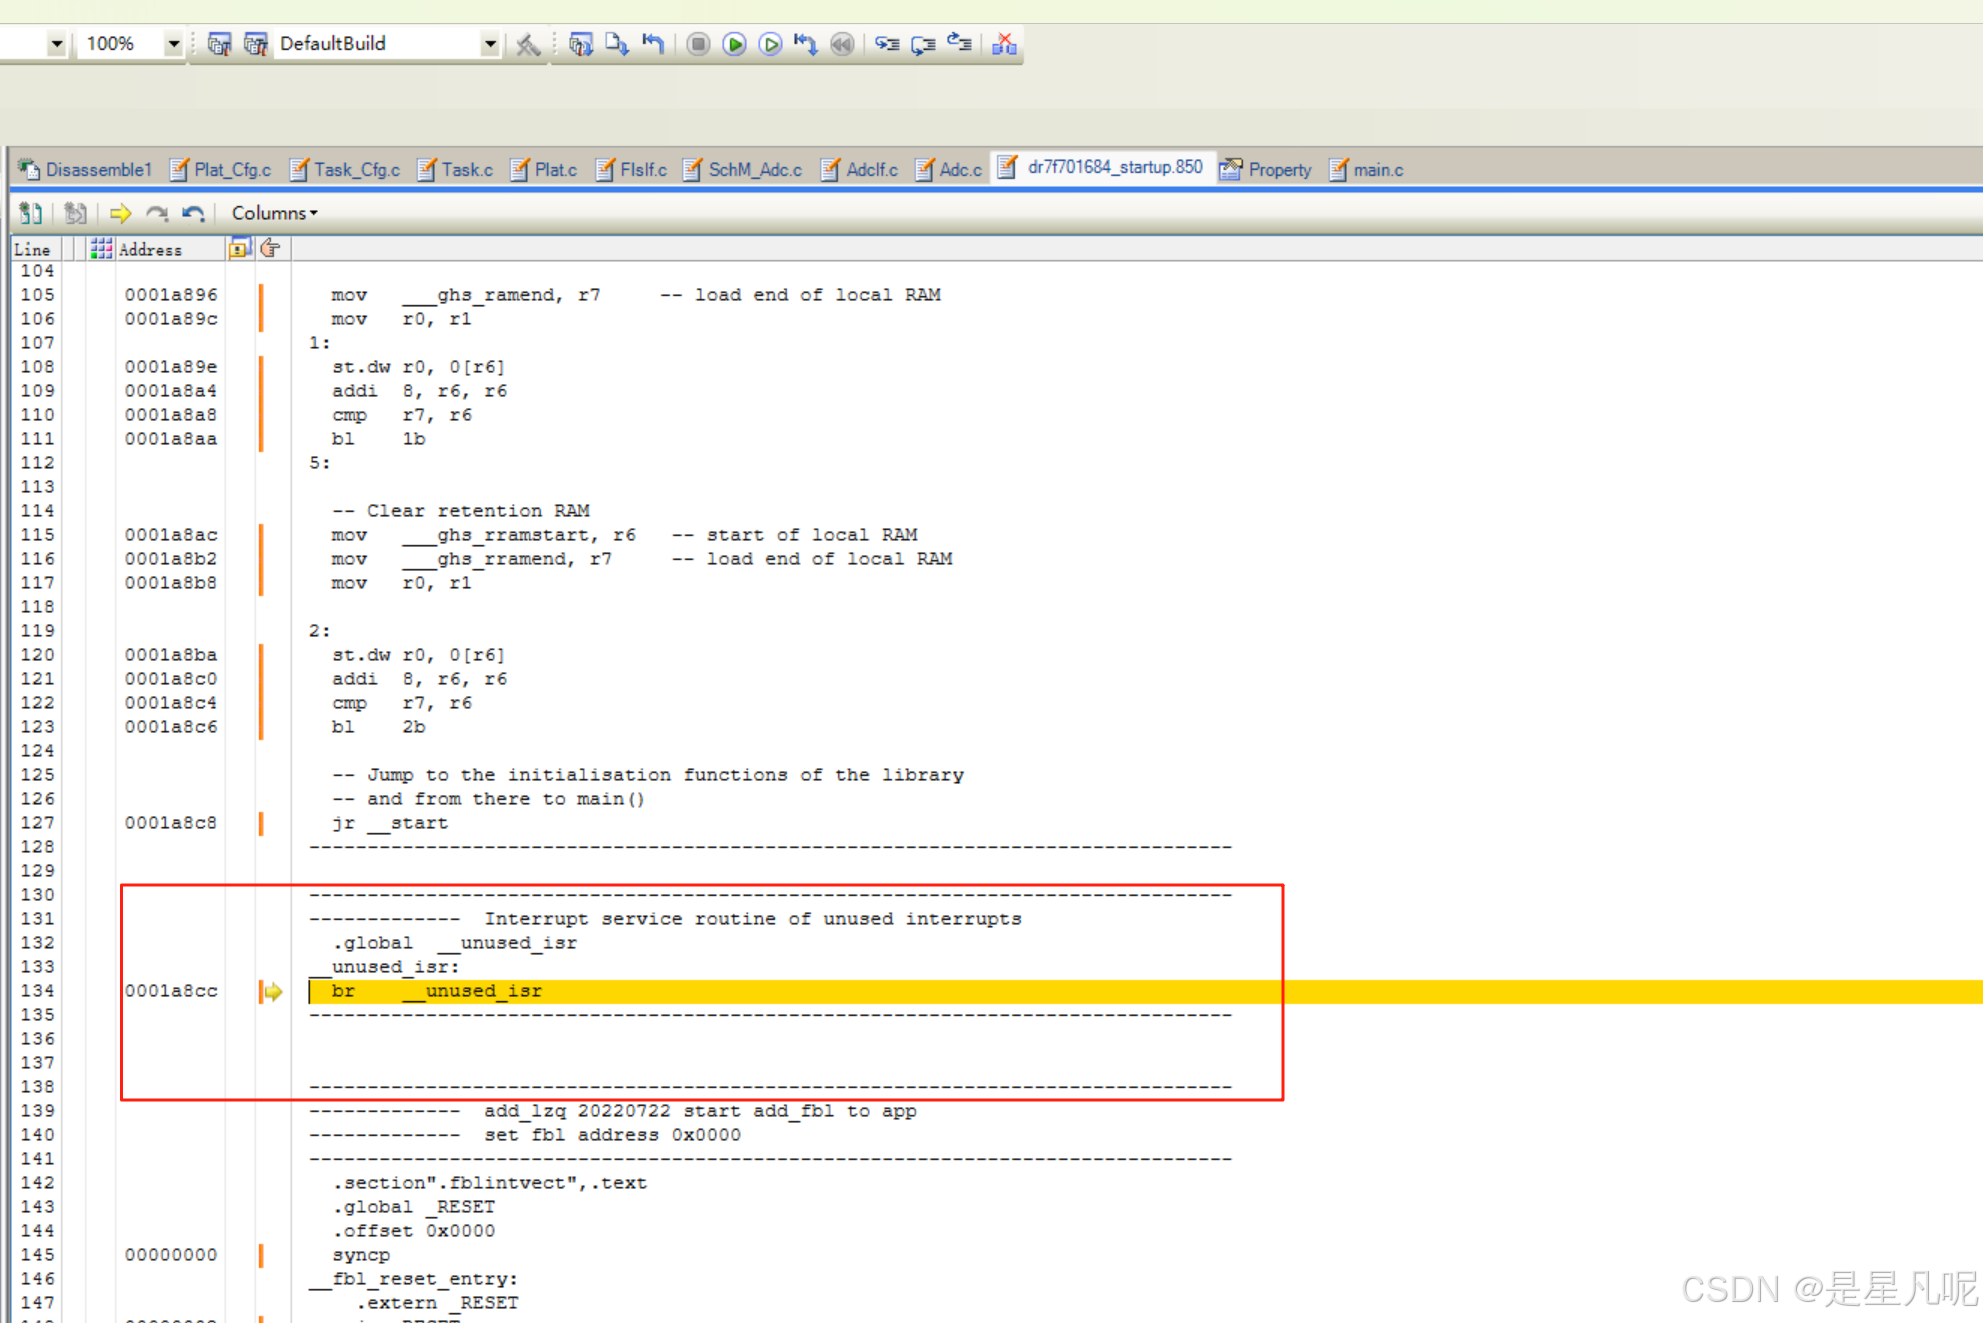This screenshot has height=1323, width=1983.
Task: Click the '.extern _RESET' line
Action: (437, 1303)
